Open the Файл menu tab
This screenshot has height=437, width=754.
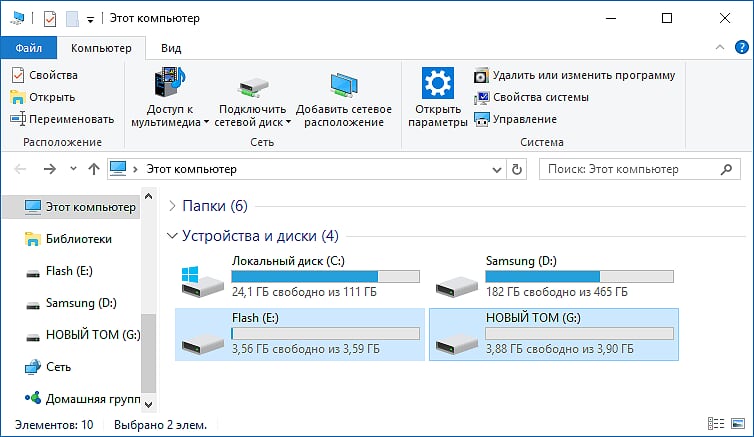(29, 48)
